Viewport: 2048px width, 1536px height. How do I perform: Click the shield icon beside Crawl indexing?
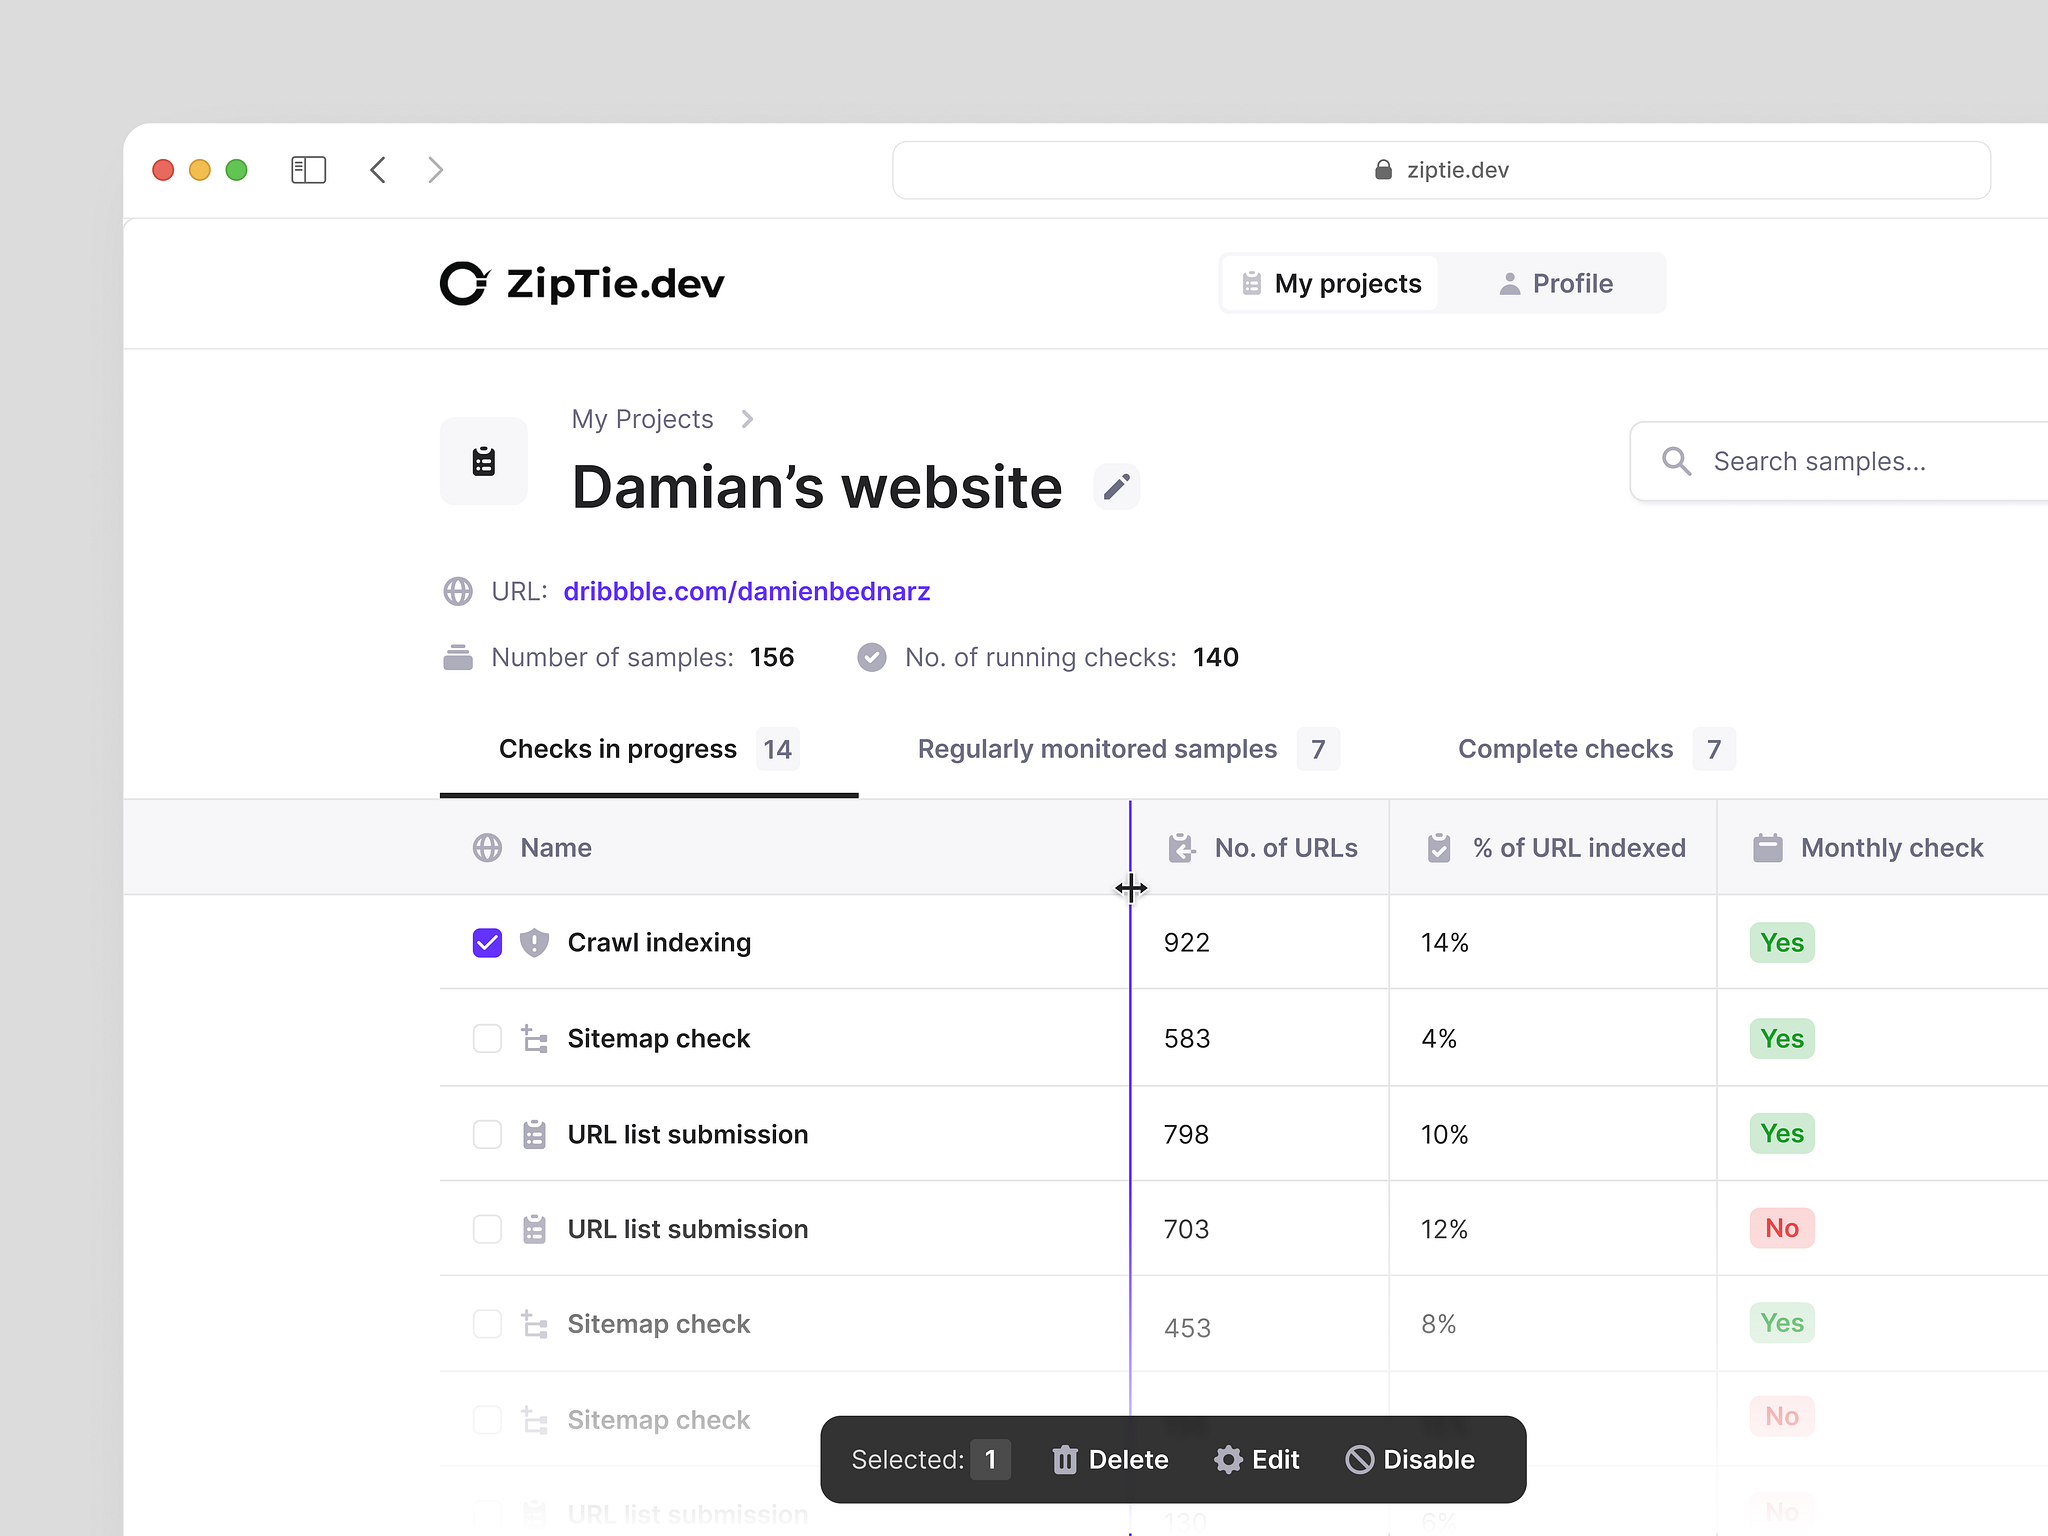534,942
